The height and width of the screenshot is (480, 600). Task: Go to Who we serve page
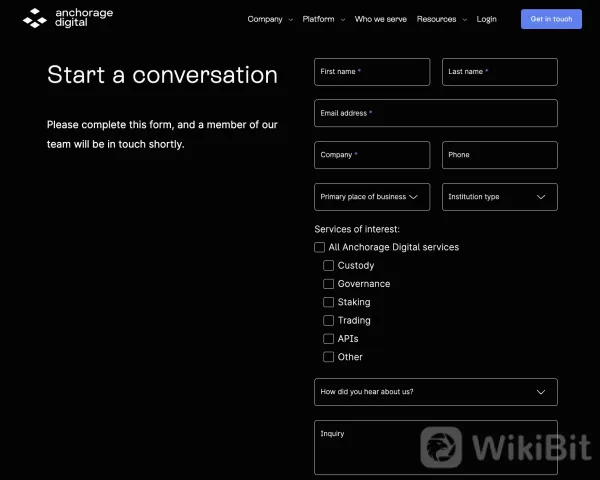click(x=380, y=19)
